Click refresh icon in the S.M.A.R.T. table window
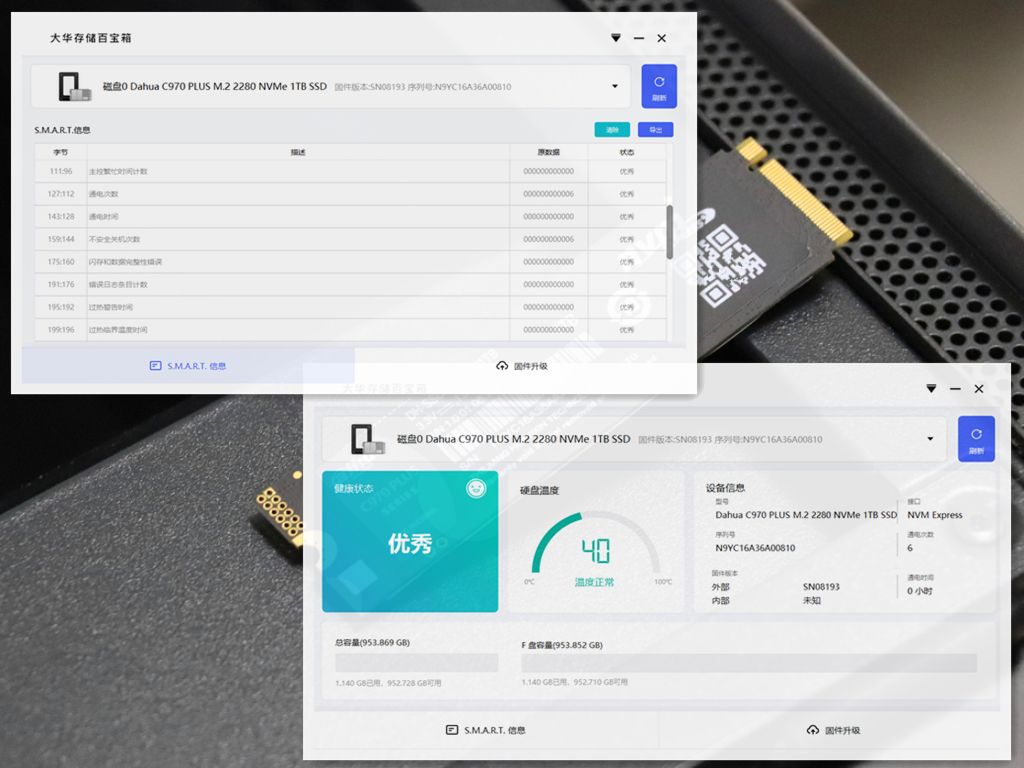Image resolution: width=1024 pixels, height=768 pixels. pos(659,82)
